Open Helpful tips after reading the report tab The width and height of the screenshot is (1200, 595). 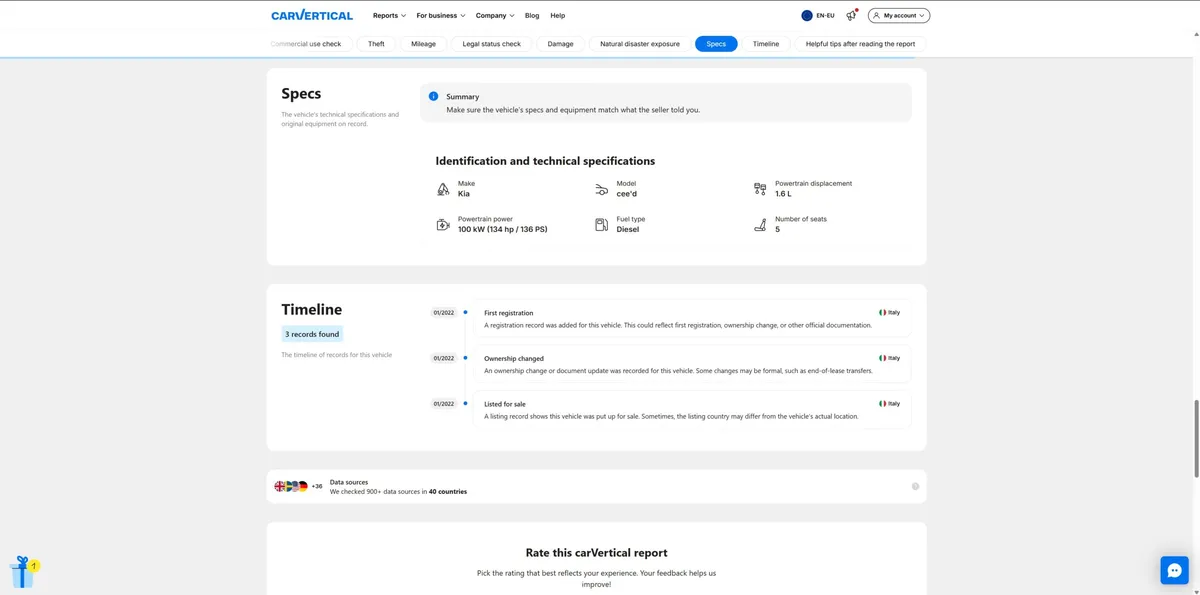click(x=861, y=44)
